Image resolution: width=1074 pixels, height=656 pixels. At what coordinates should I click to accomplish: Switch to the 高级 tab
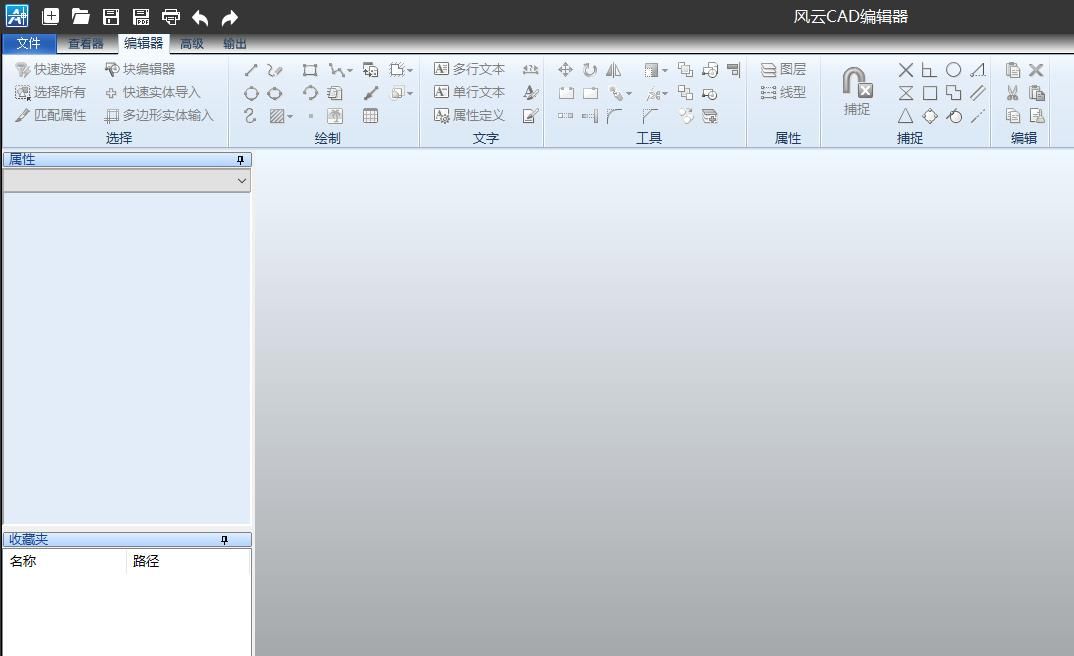click(192, 43)
